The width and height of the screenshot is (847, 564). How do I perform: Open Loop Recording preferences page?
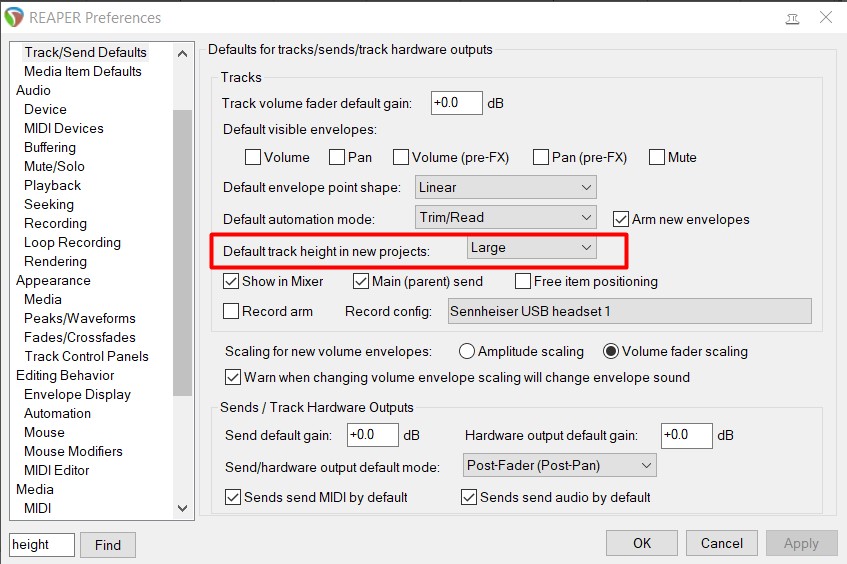coord(72,242)
